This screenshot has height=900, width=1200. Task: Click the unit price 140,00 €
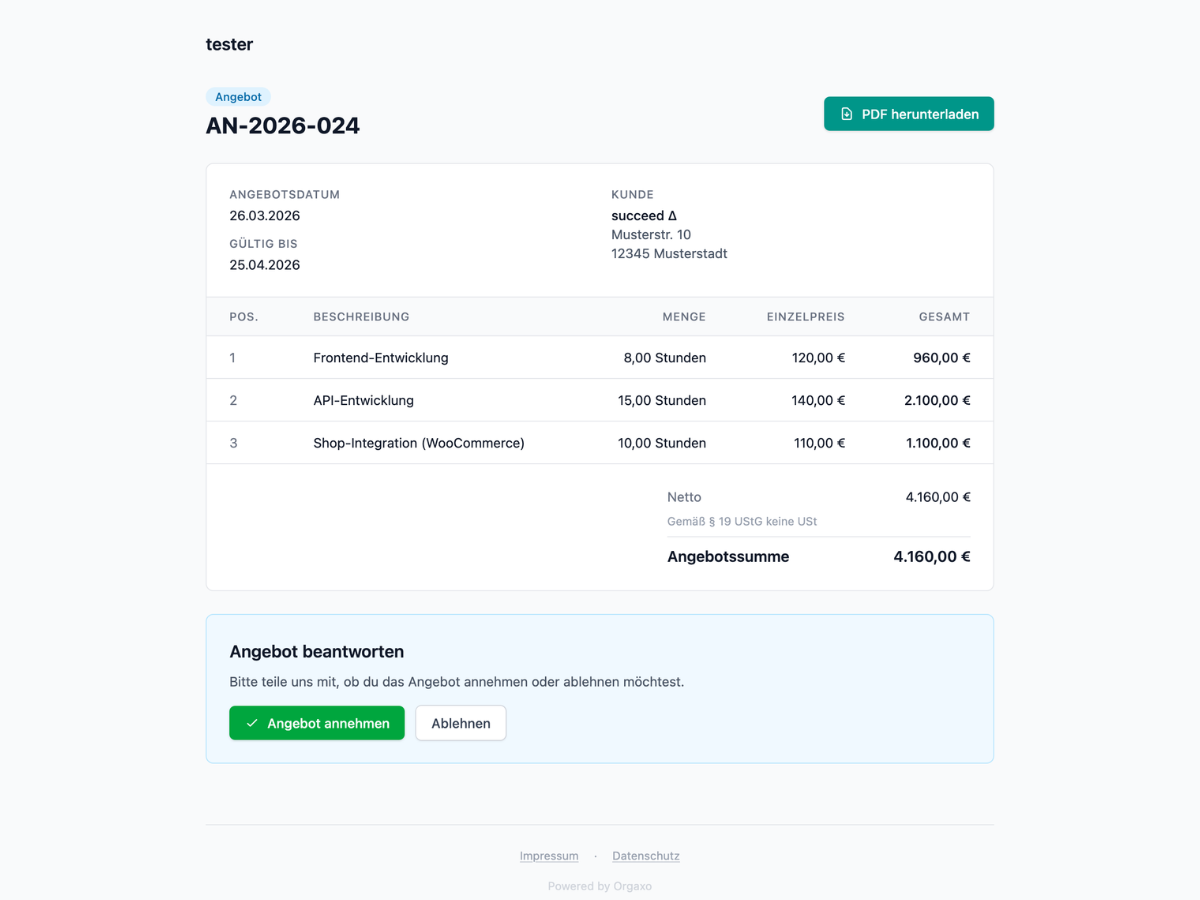(819, 401)
